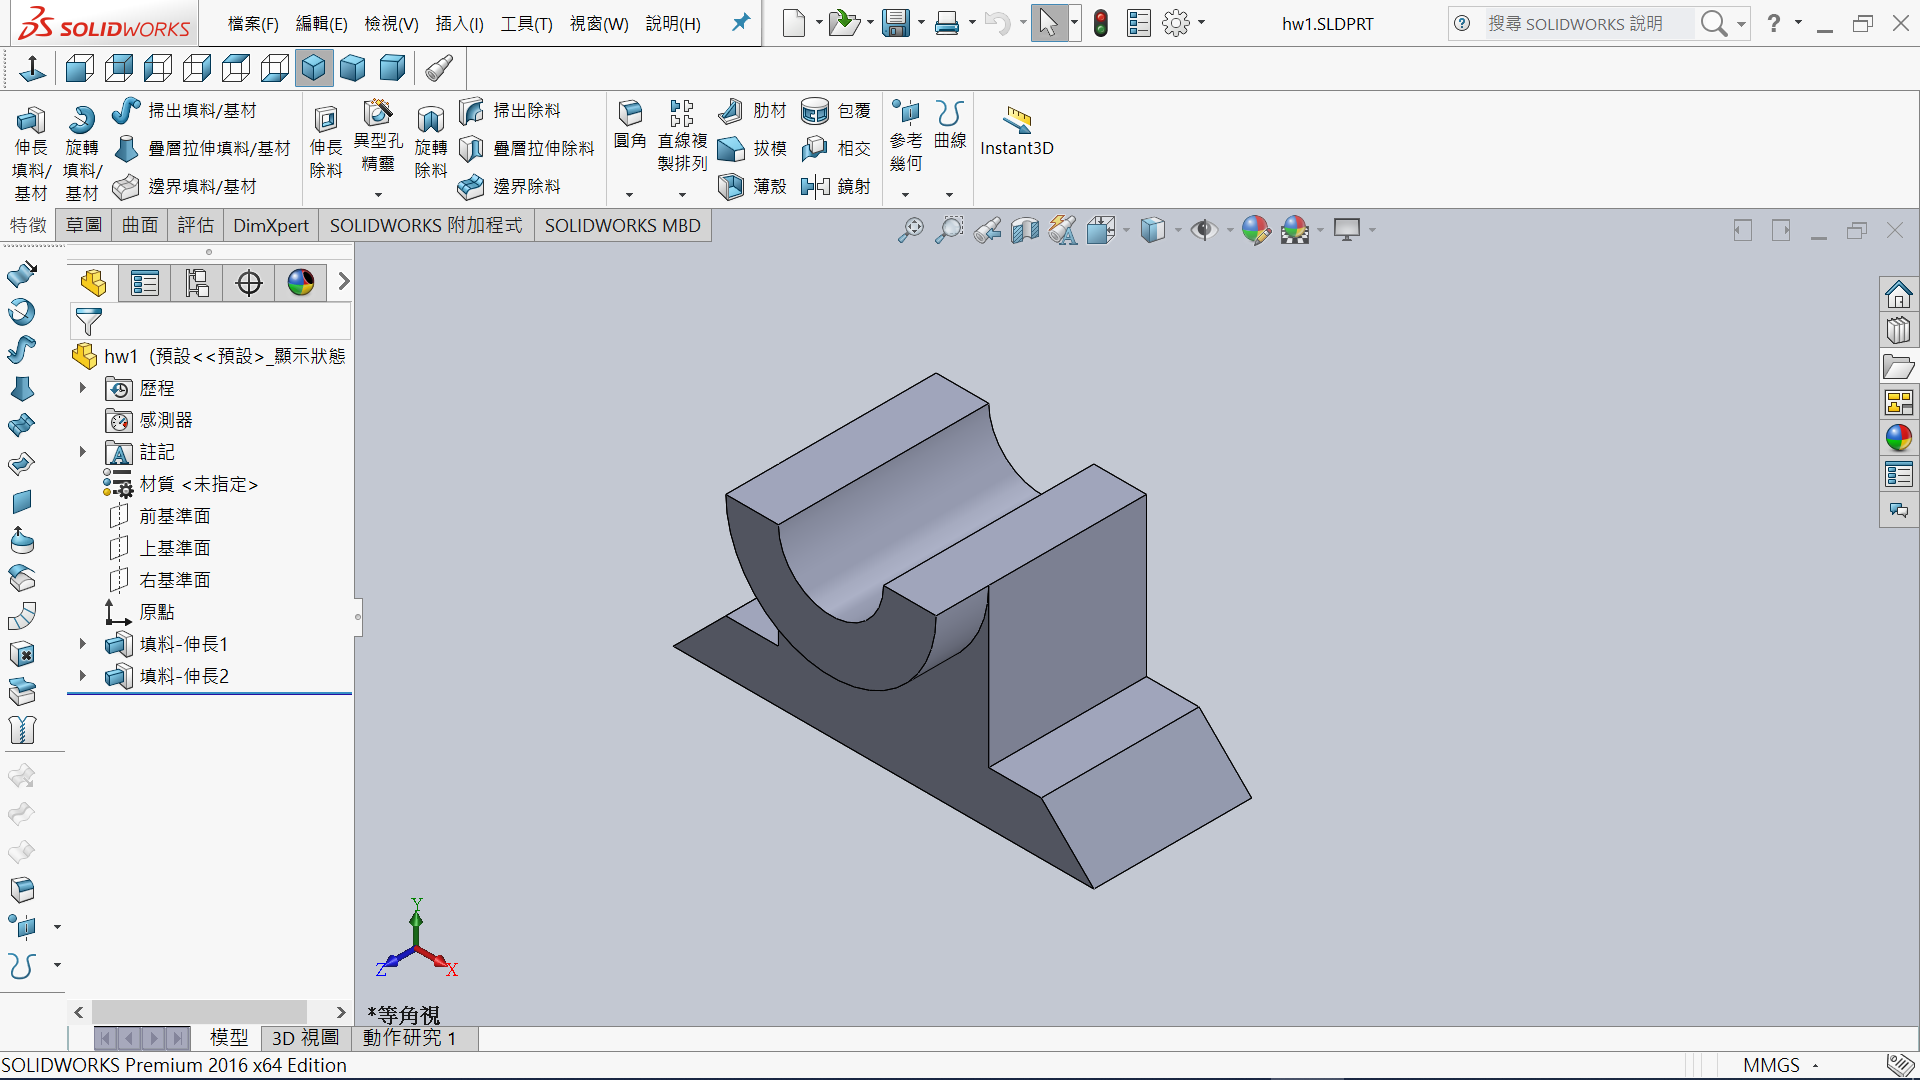This screenshot has width=1920, height=1080.
Task: Open the 插入(I) menu
Action: click(x=459, y=23)
